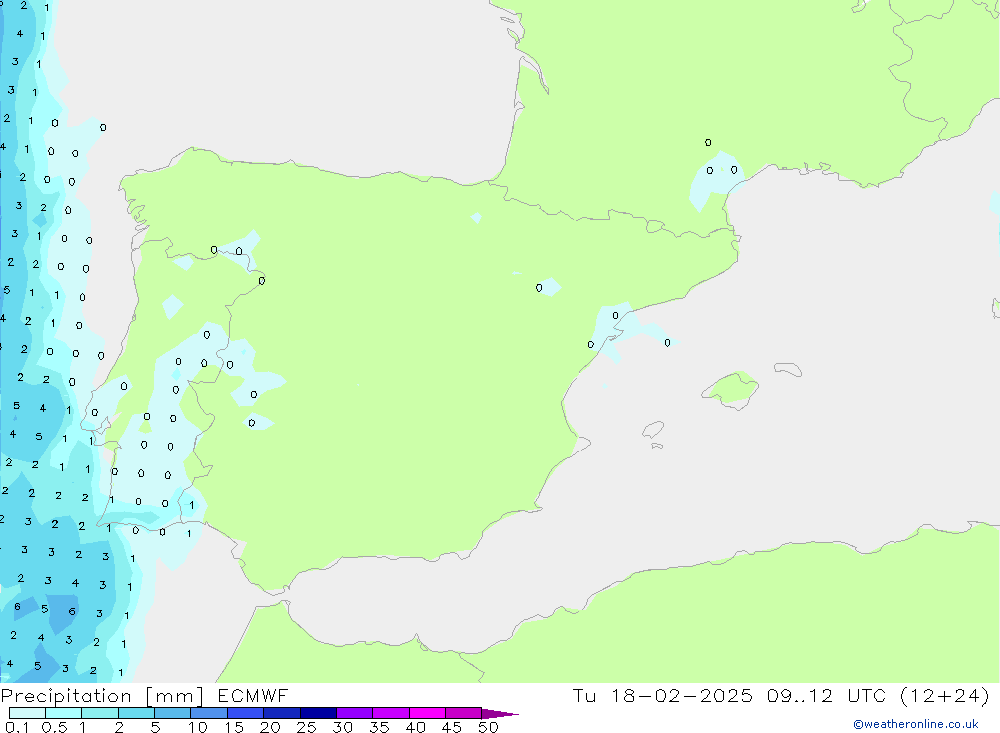Image resolution: width=1000 pixels, height=733 pixels.
Task: Click the light-blue precipitation patch in southern France
Action: click(x=716, y=180)
